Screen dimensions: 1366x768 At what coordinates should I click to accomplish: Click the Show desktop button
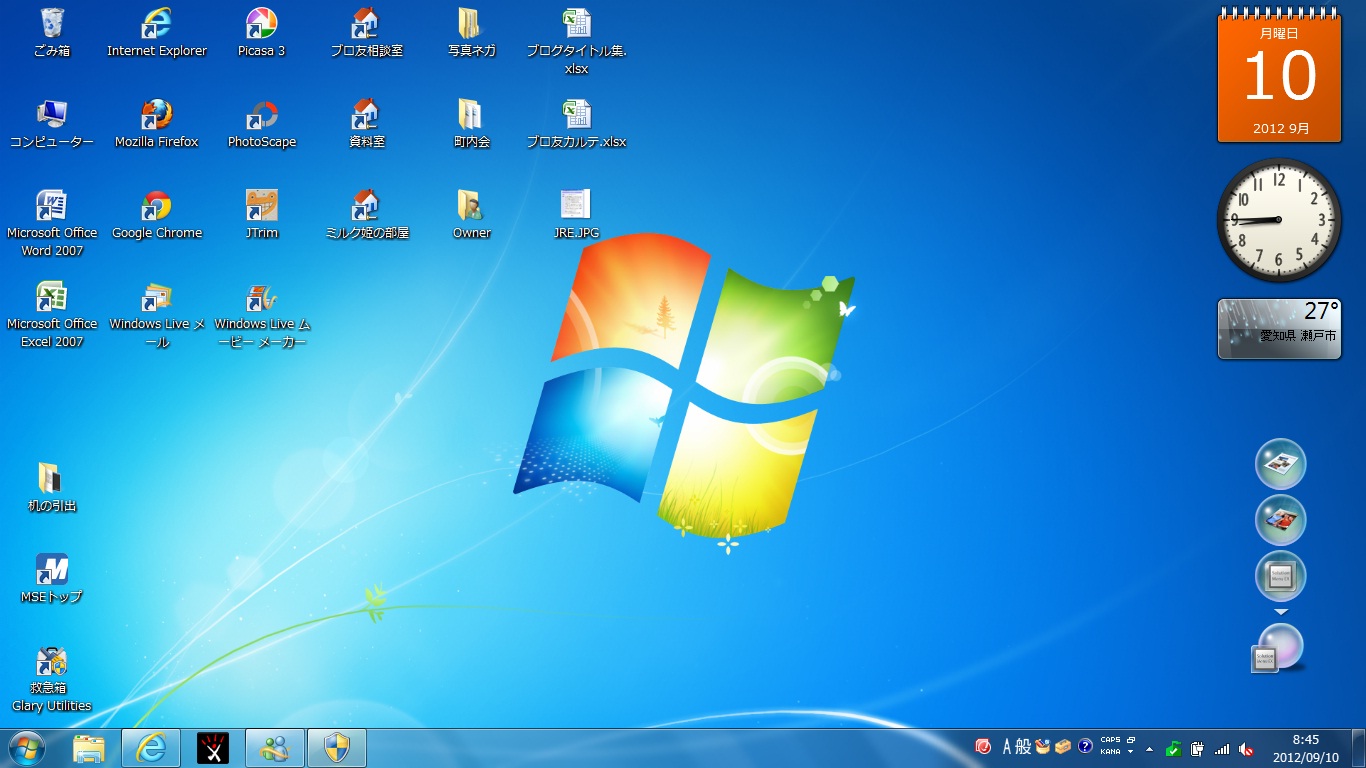[1358, 748]
